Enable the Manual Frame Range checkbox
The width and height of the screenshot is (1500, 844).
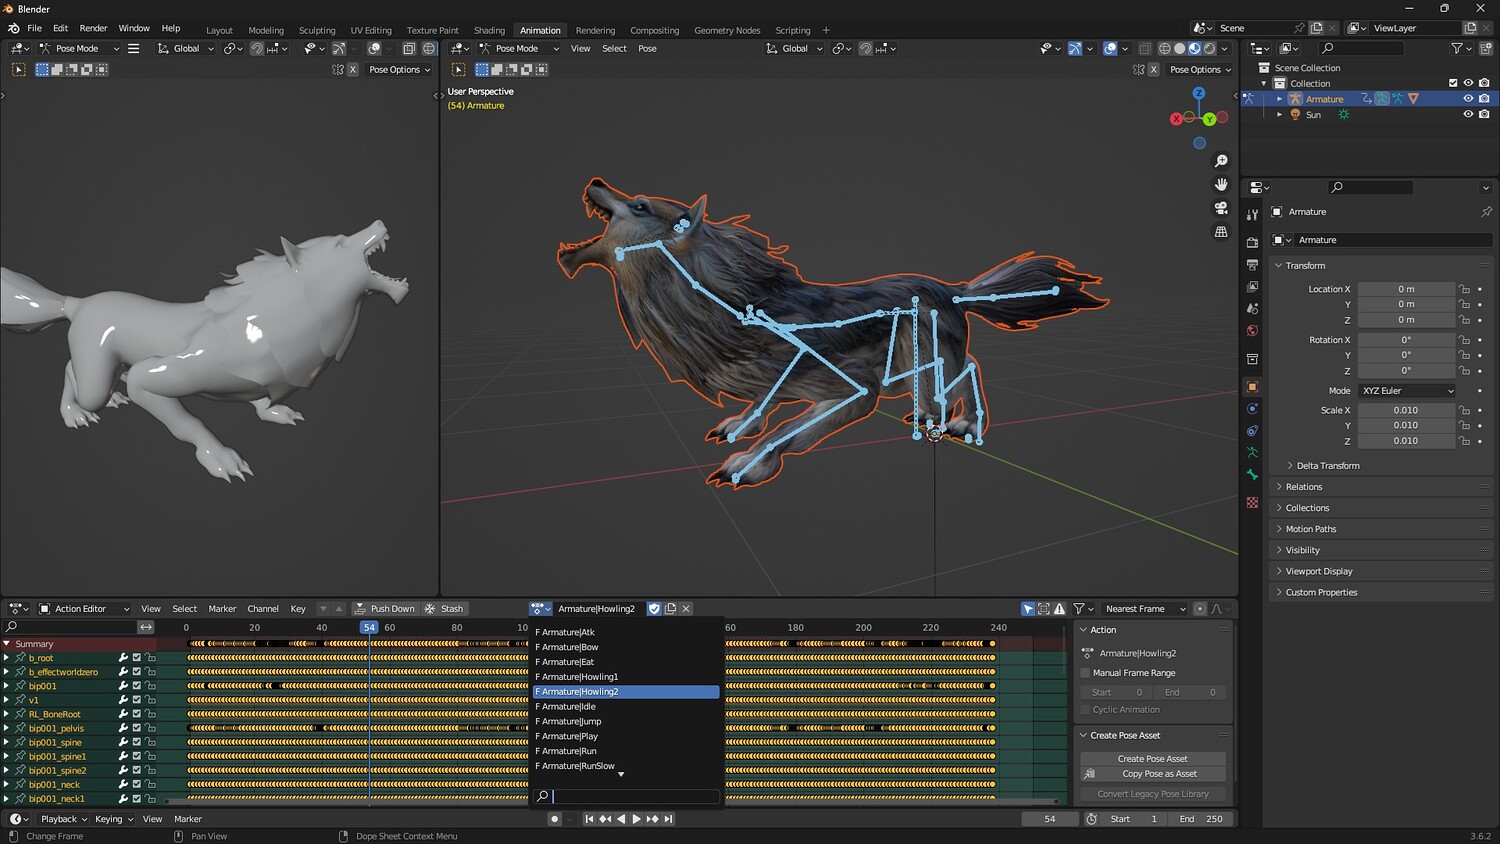tap(1085, 673)
